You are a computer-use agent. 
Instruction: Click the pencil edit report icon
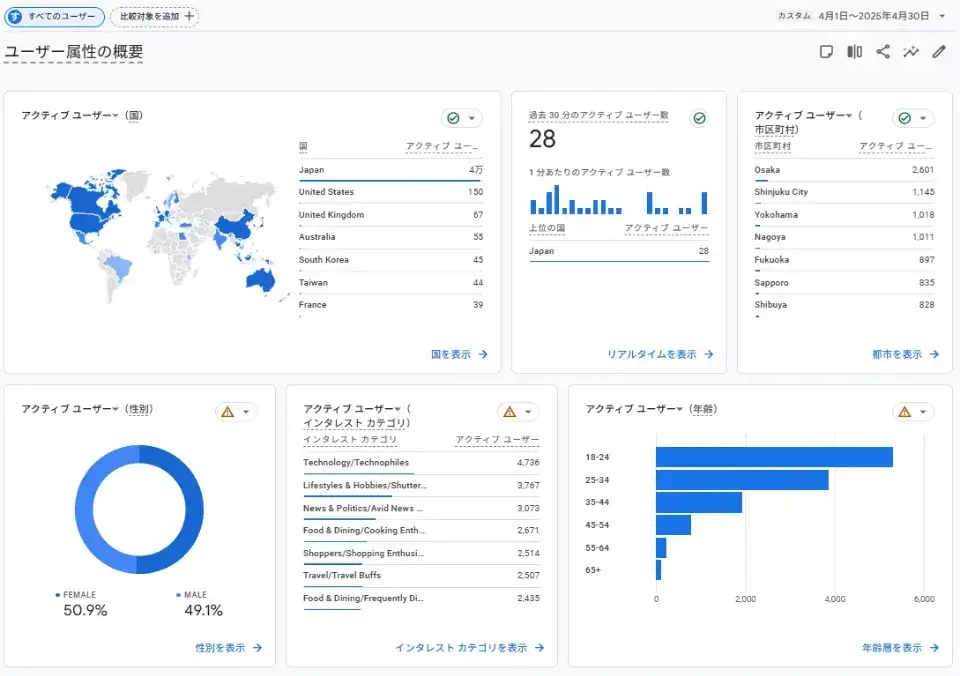coord(938,52)
